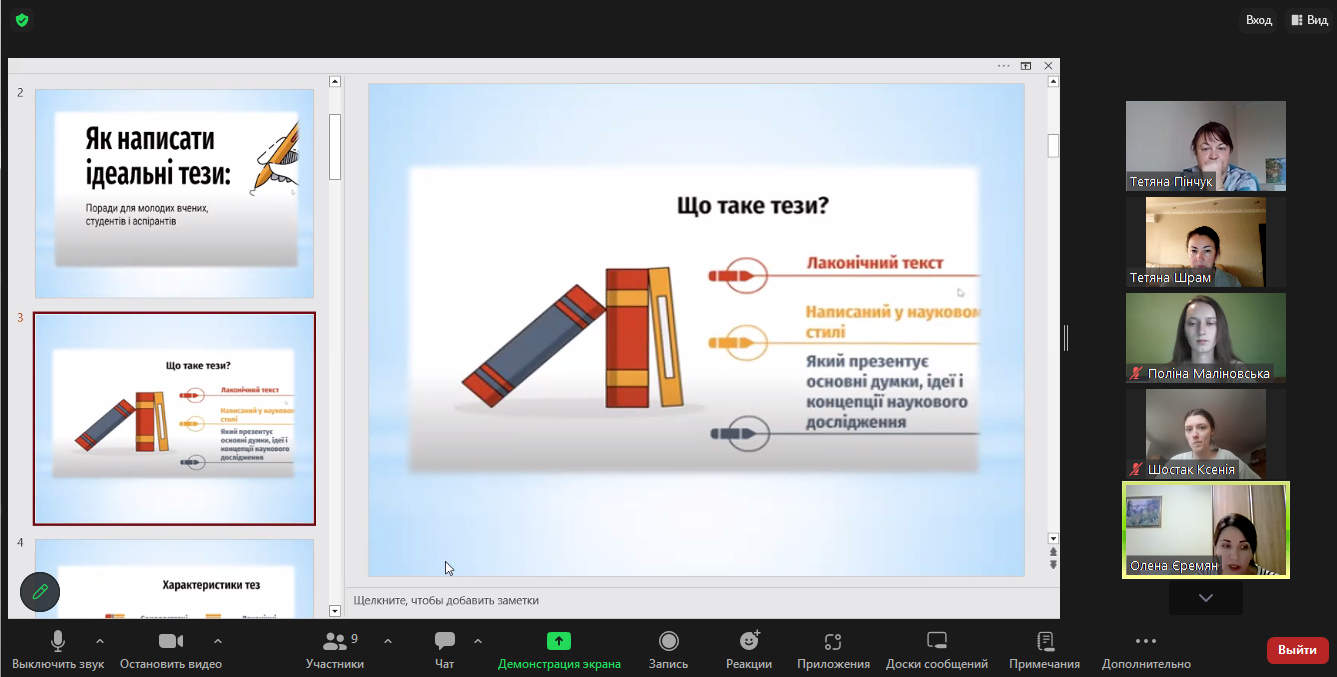Viewport: 1337px width, 677px height.
Task: Open the Участники participants panel
Action: tap(335, 650)
